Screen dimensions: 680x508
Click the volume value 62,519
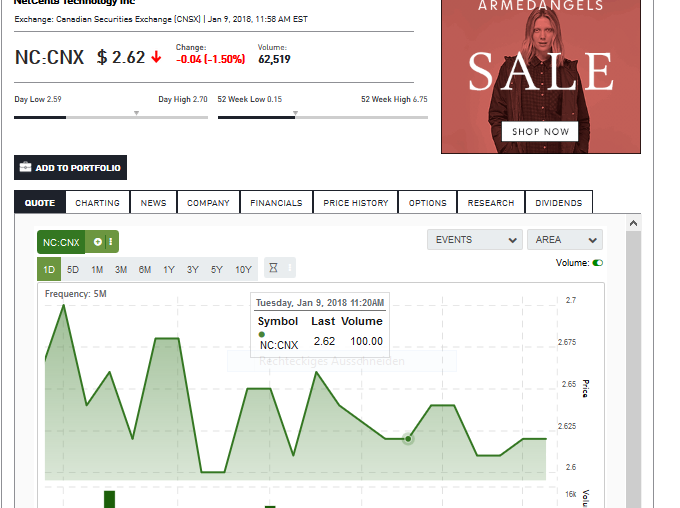[274, 59]
